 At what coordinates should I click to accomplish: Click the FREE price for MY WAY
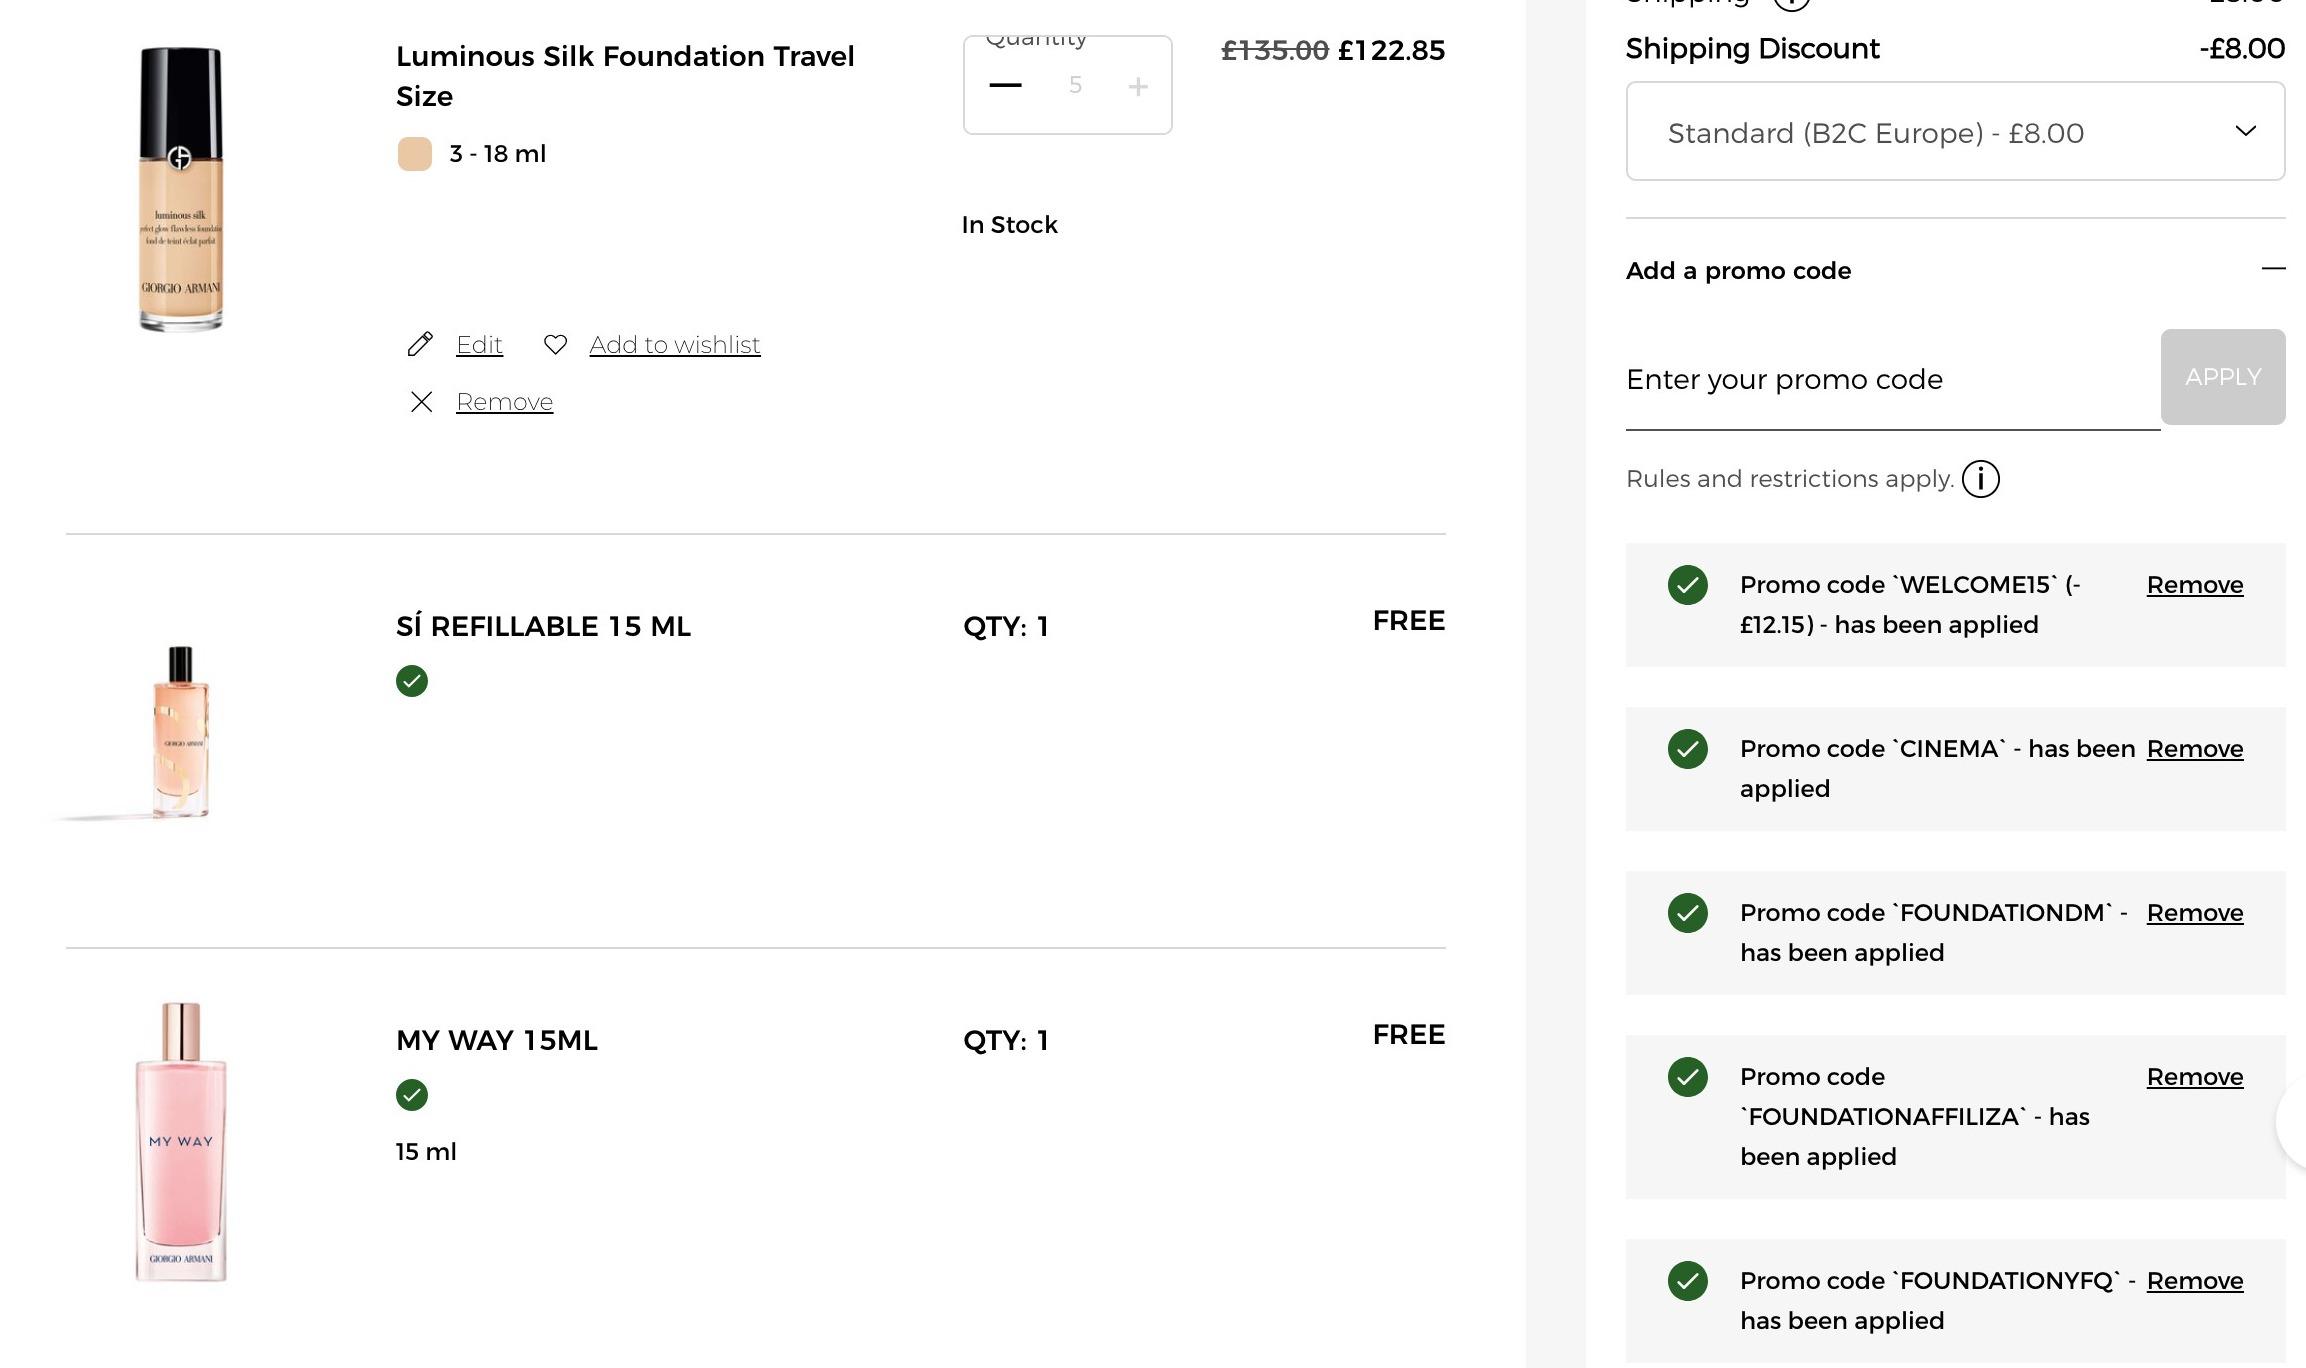[1409, 1035]
